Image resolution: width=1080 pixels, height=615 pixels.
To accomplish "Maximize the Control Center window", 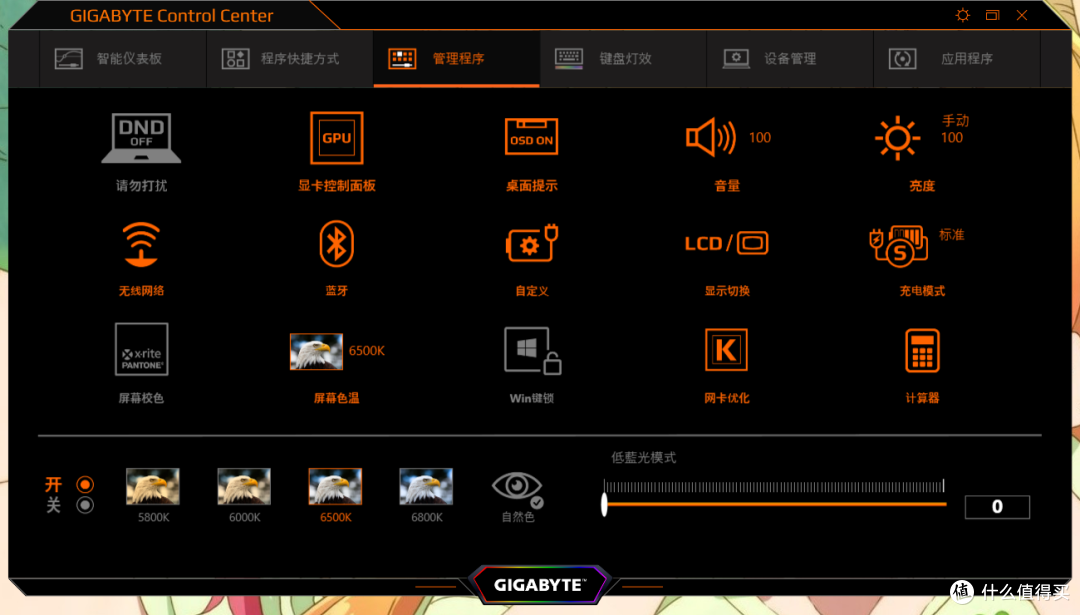I will 992,15.
